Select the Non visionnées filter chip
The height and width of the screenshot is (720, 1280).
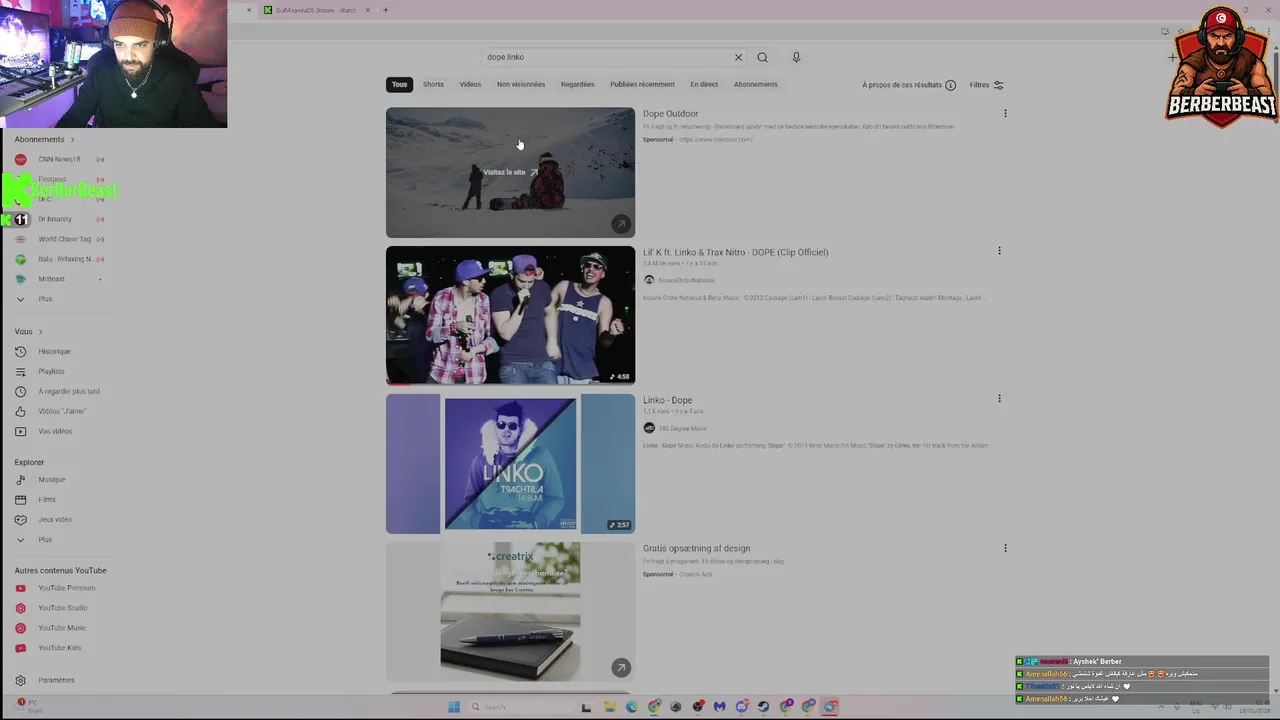click(521, 84)
